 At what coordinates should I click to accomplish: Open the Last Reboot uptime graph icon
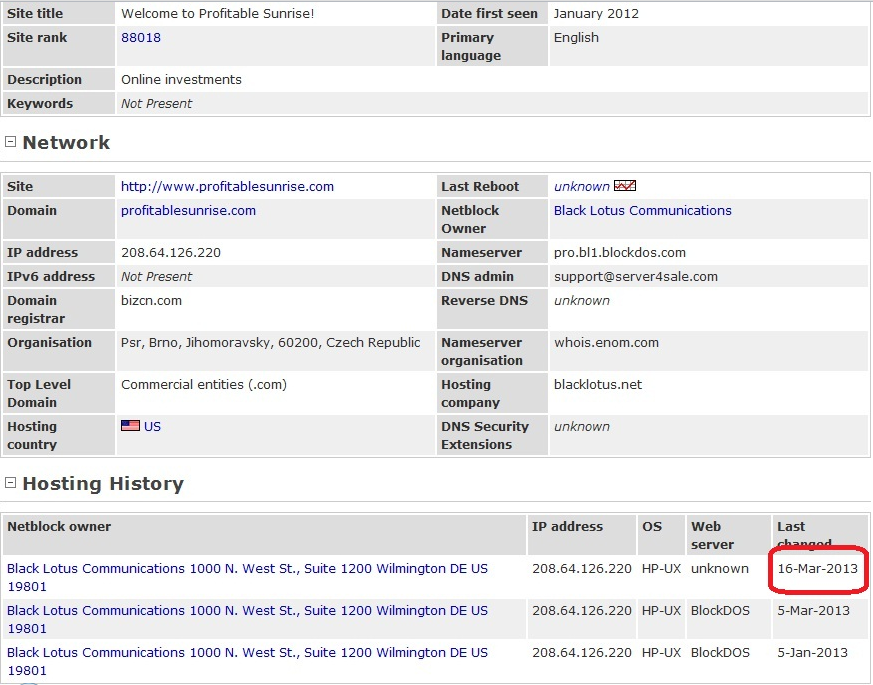click(625, 186)
